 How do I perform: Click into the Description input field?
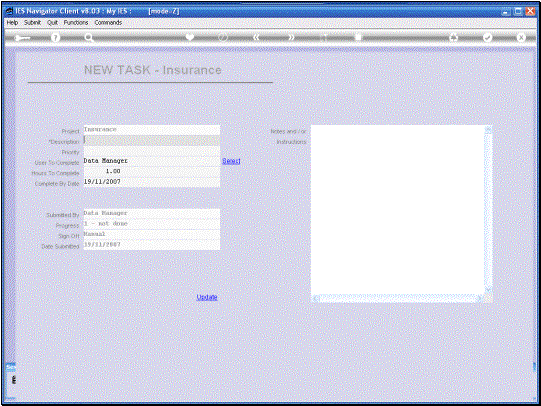pos(151,140)
